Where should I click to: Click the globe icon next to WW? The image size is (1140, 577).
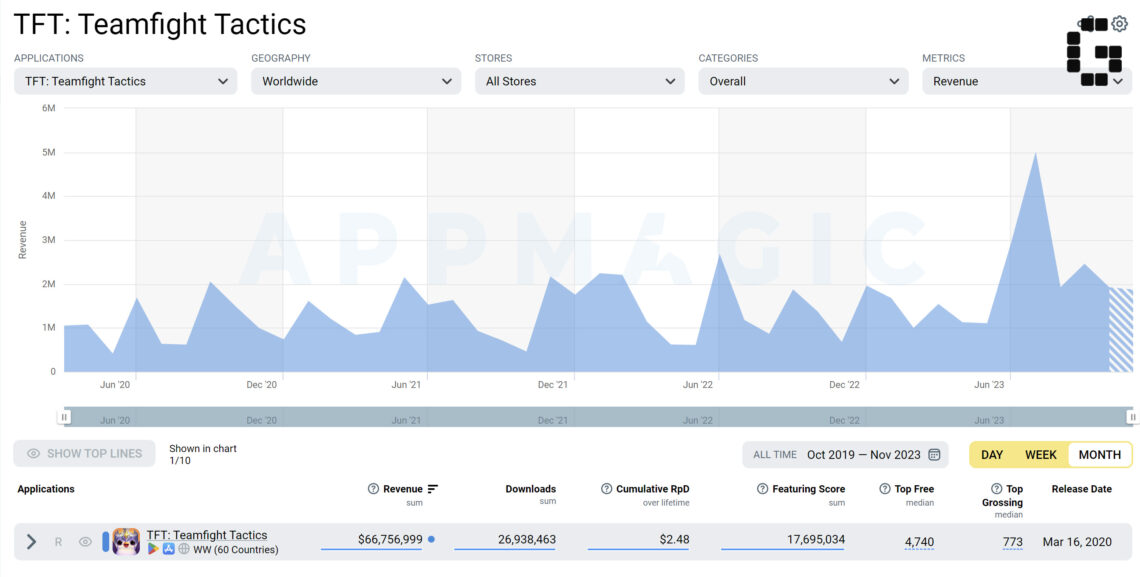tap(184, 550)
